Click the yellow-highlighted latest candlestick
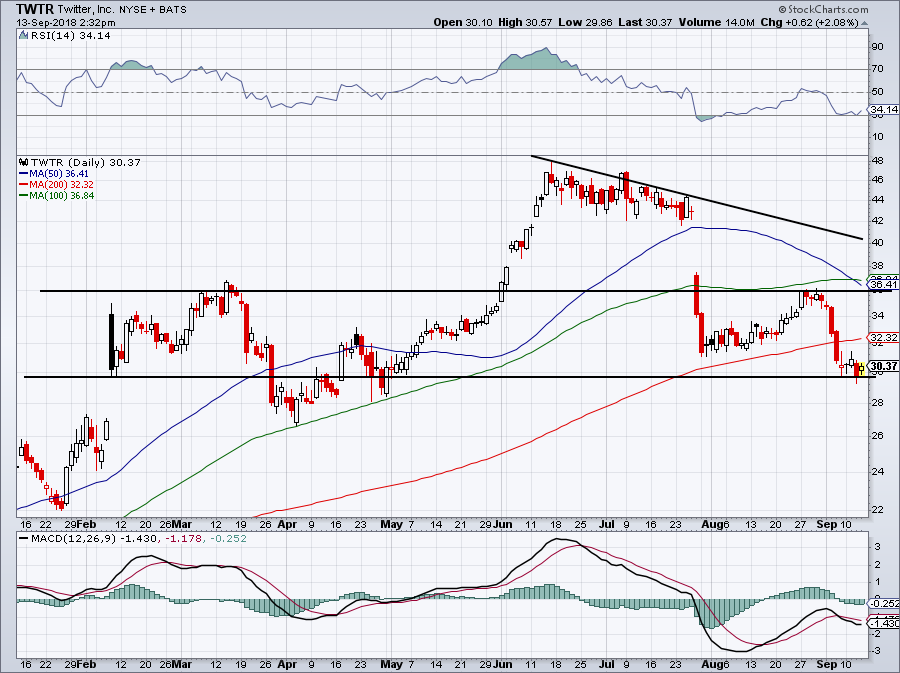This screenshot has height=673, width=900. point(862,368)
